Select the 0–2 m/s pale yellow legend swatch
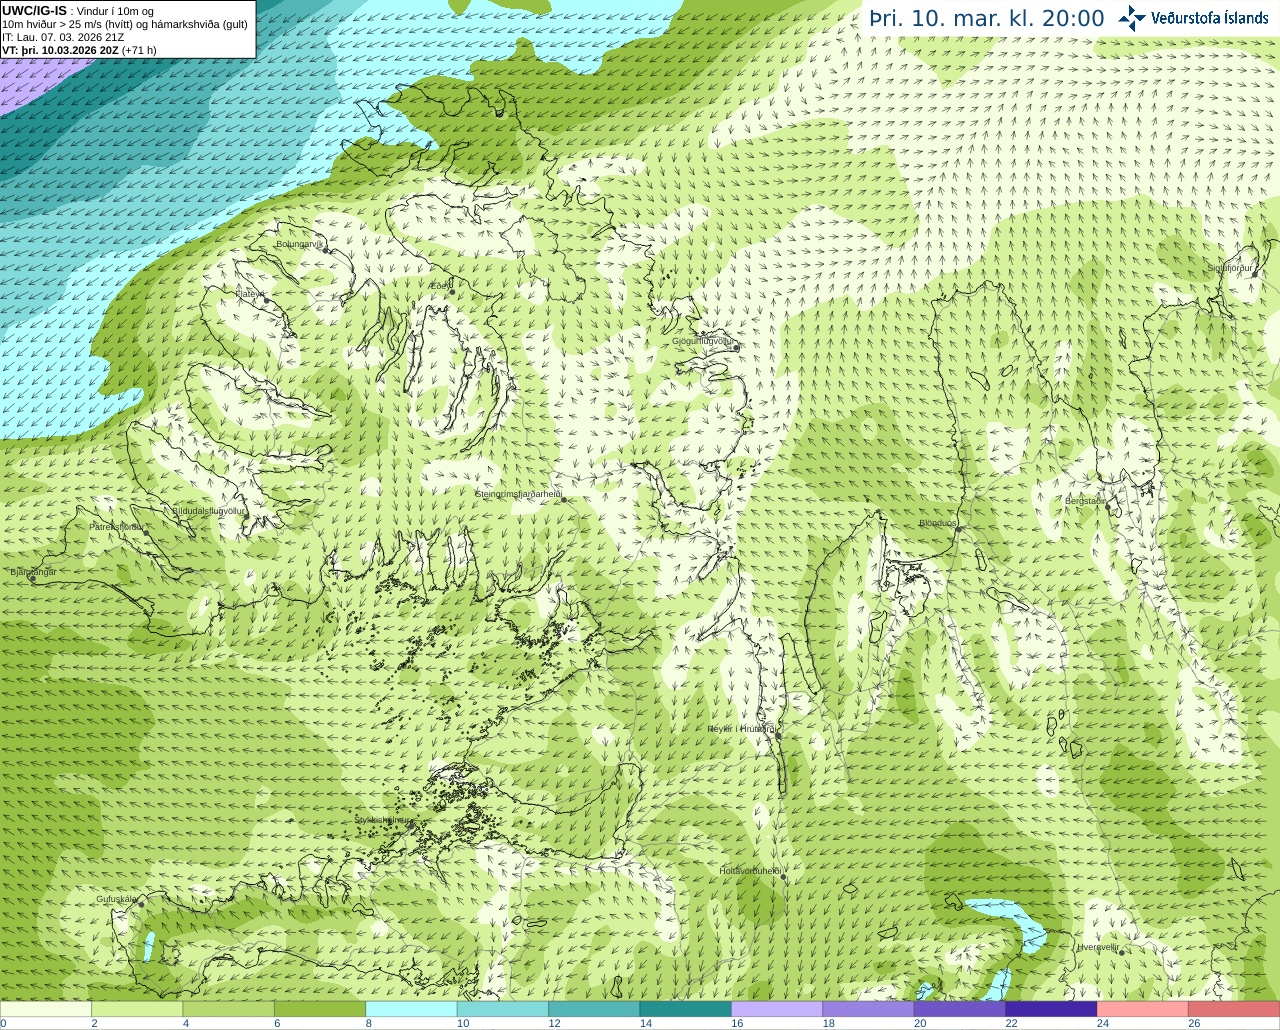This screenshot has width=1280, height=1030. [x=46, y=1009]
